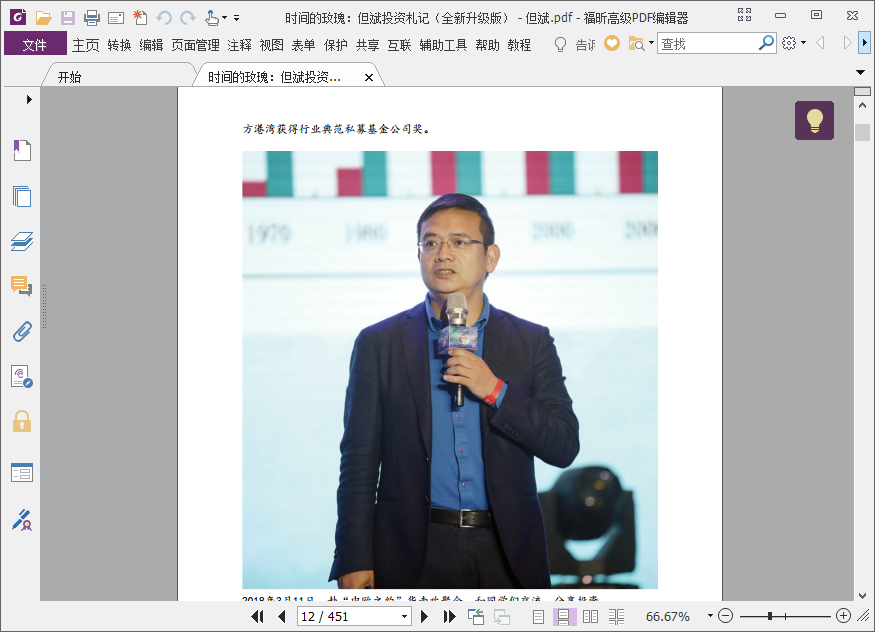Open the Page thumbnails panel icon

pyautogui.click(x=22, y=196)
